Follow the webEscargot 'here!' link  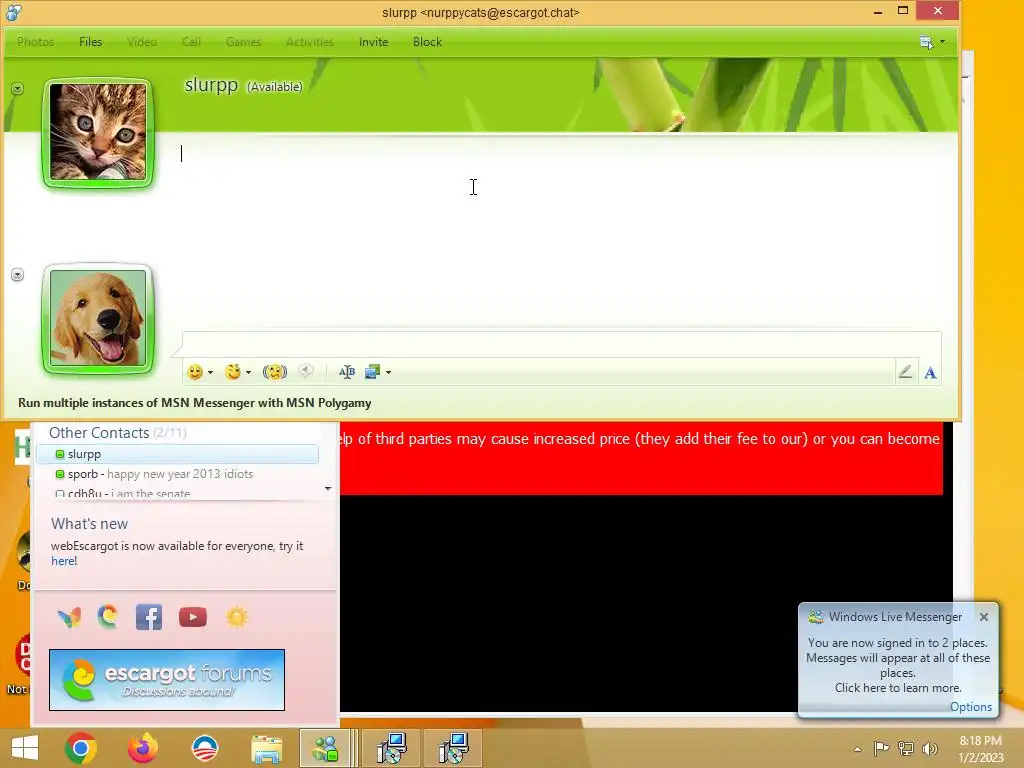[64, 561]
